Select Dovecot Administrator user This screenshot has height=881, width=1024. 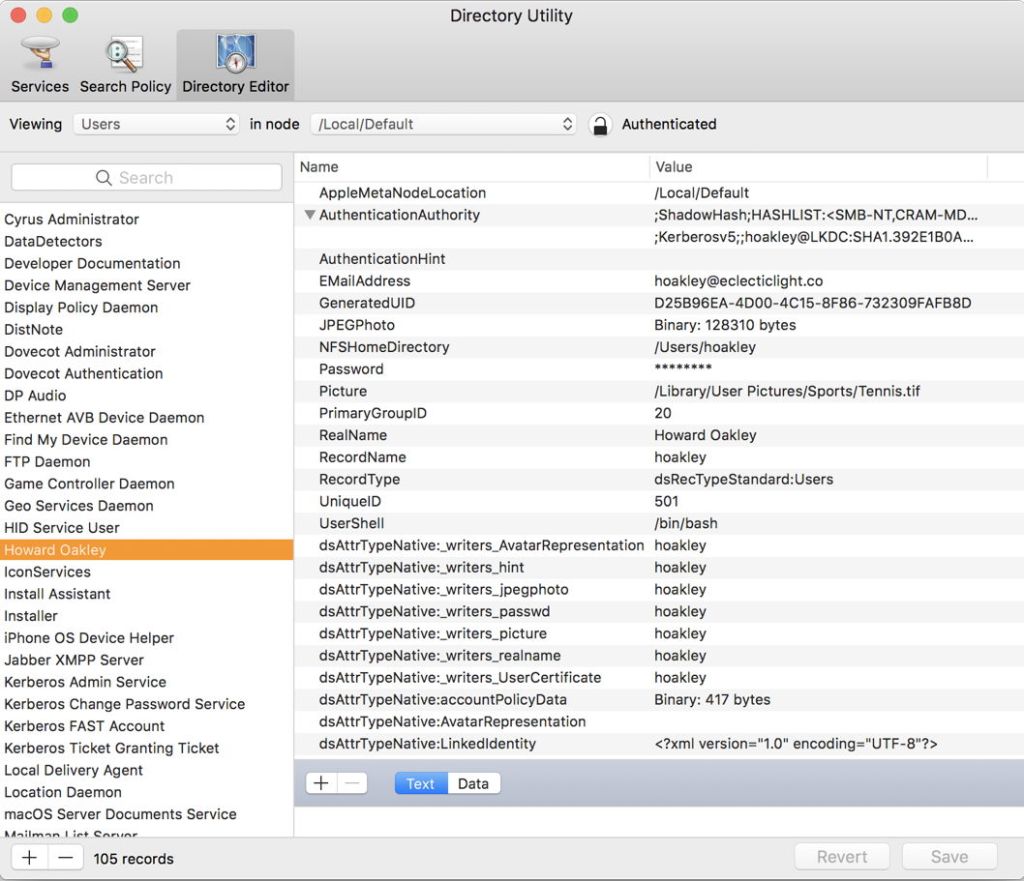pyautogui.click(x=146, y=351)
